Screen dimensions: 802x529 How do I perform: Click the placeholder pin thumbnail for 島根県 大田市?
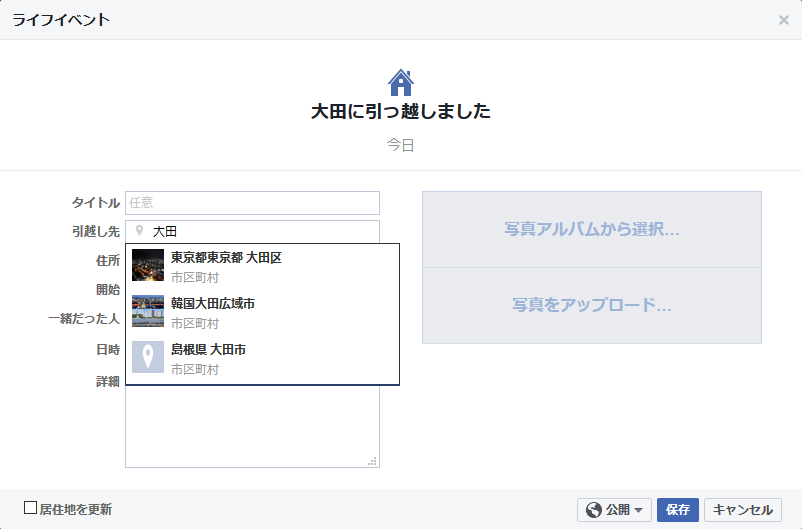(x=148, y=357)
